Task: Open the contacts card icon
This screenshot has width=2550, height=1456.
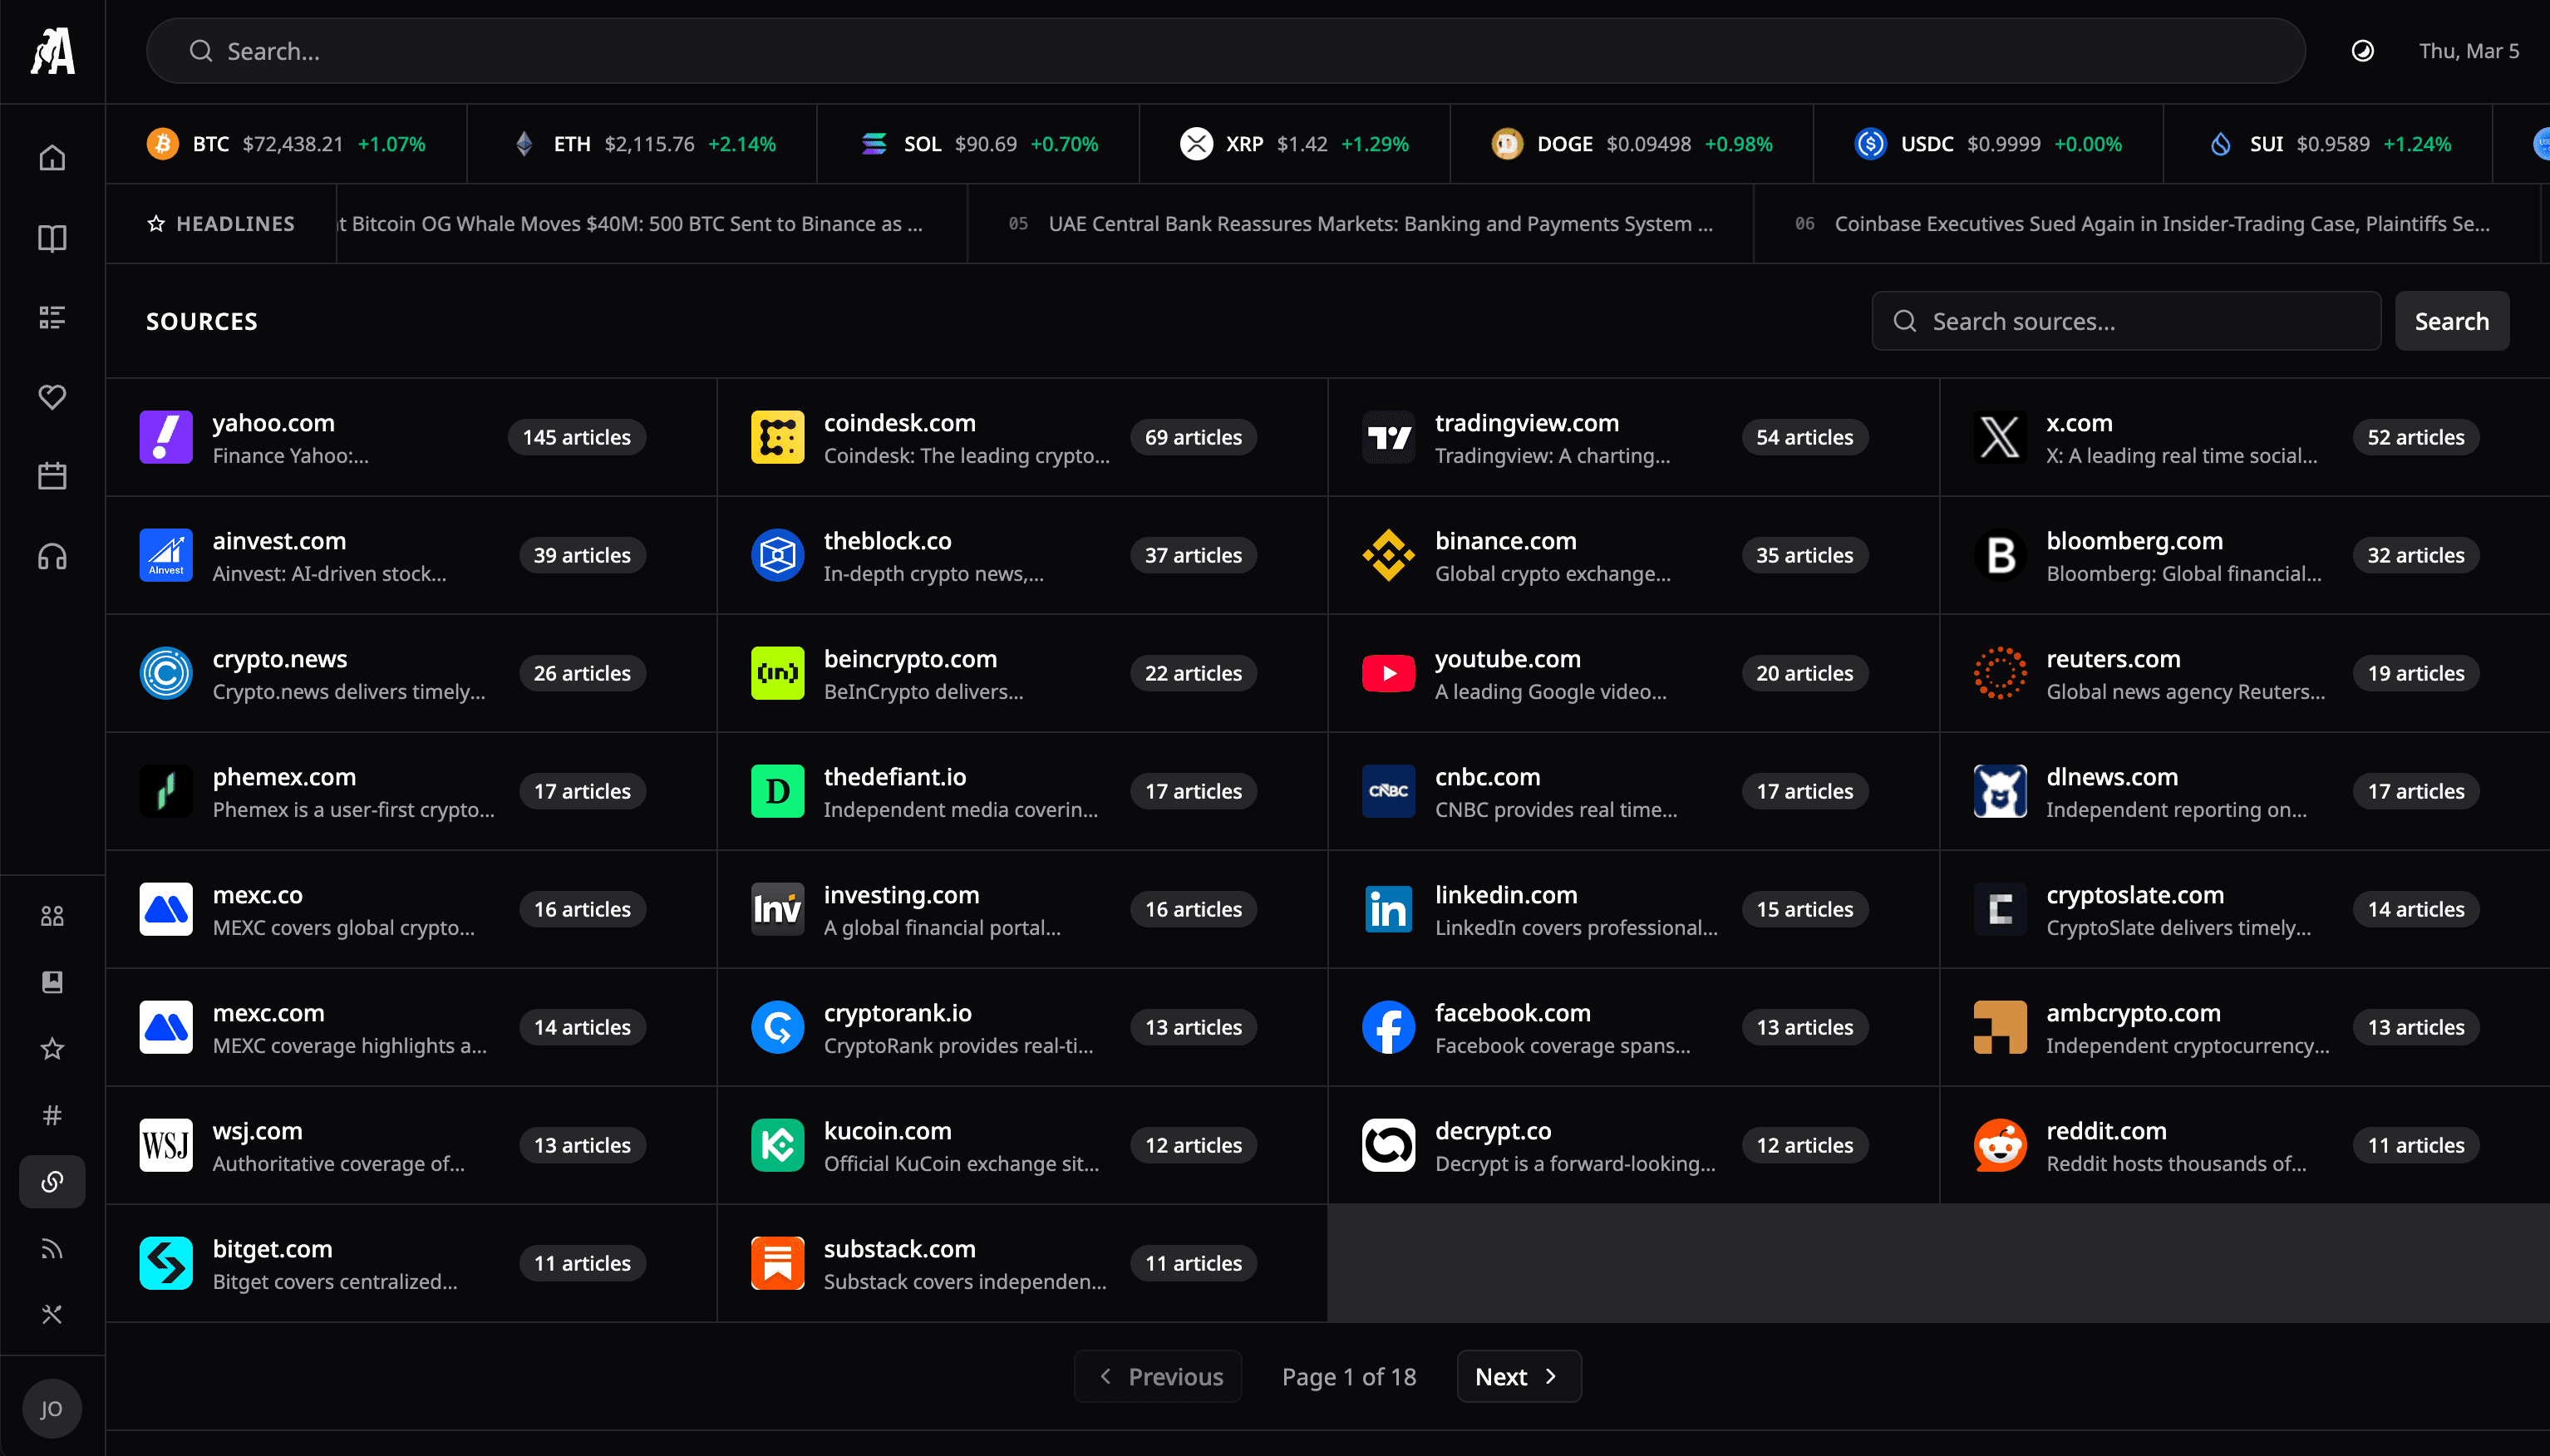Action: click(51, 982)
